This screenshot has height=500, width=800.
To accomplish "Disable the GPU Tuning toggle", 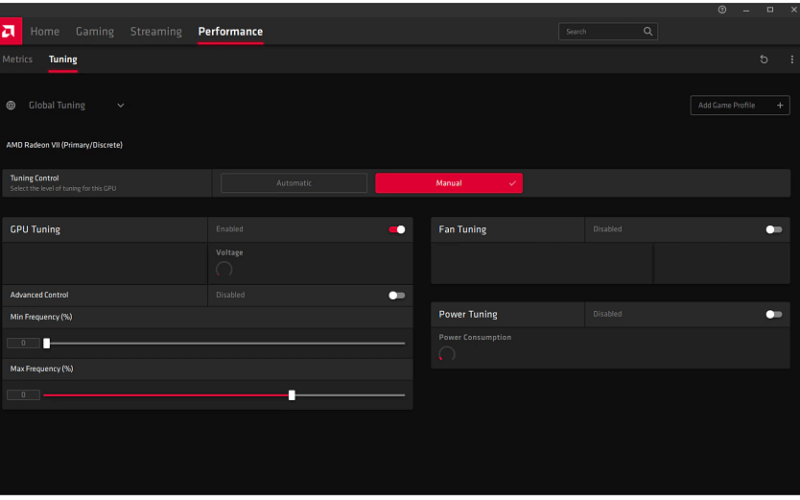I will 397,230.
